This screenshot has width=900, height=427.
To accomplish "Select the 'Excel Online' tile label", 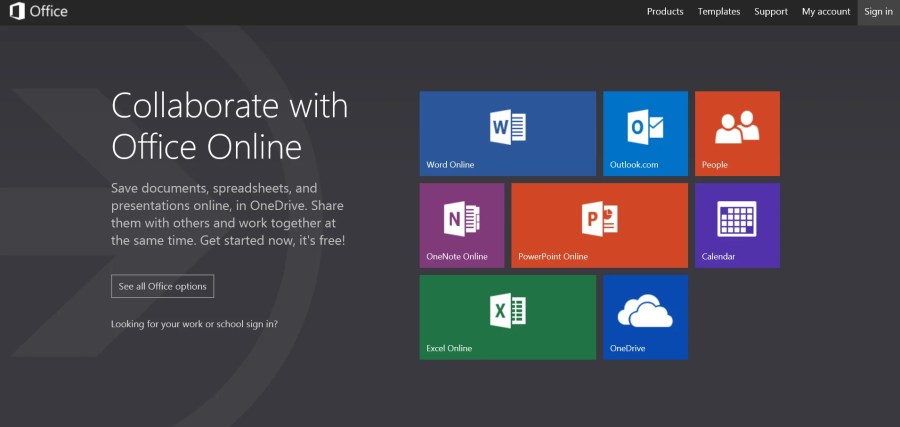I will tap(449, 348).
